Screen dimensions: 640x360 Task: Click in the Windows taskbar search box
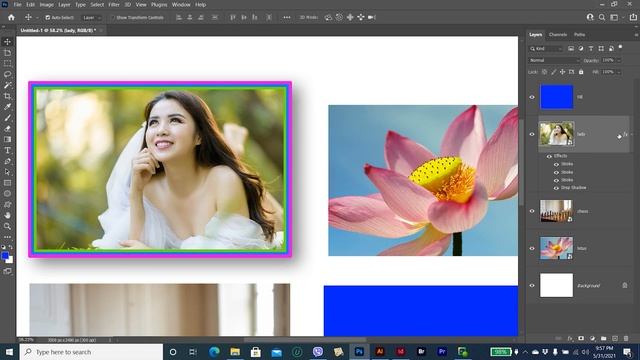coord(91,352)
